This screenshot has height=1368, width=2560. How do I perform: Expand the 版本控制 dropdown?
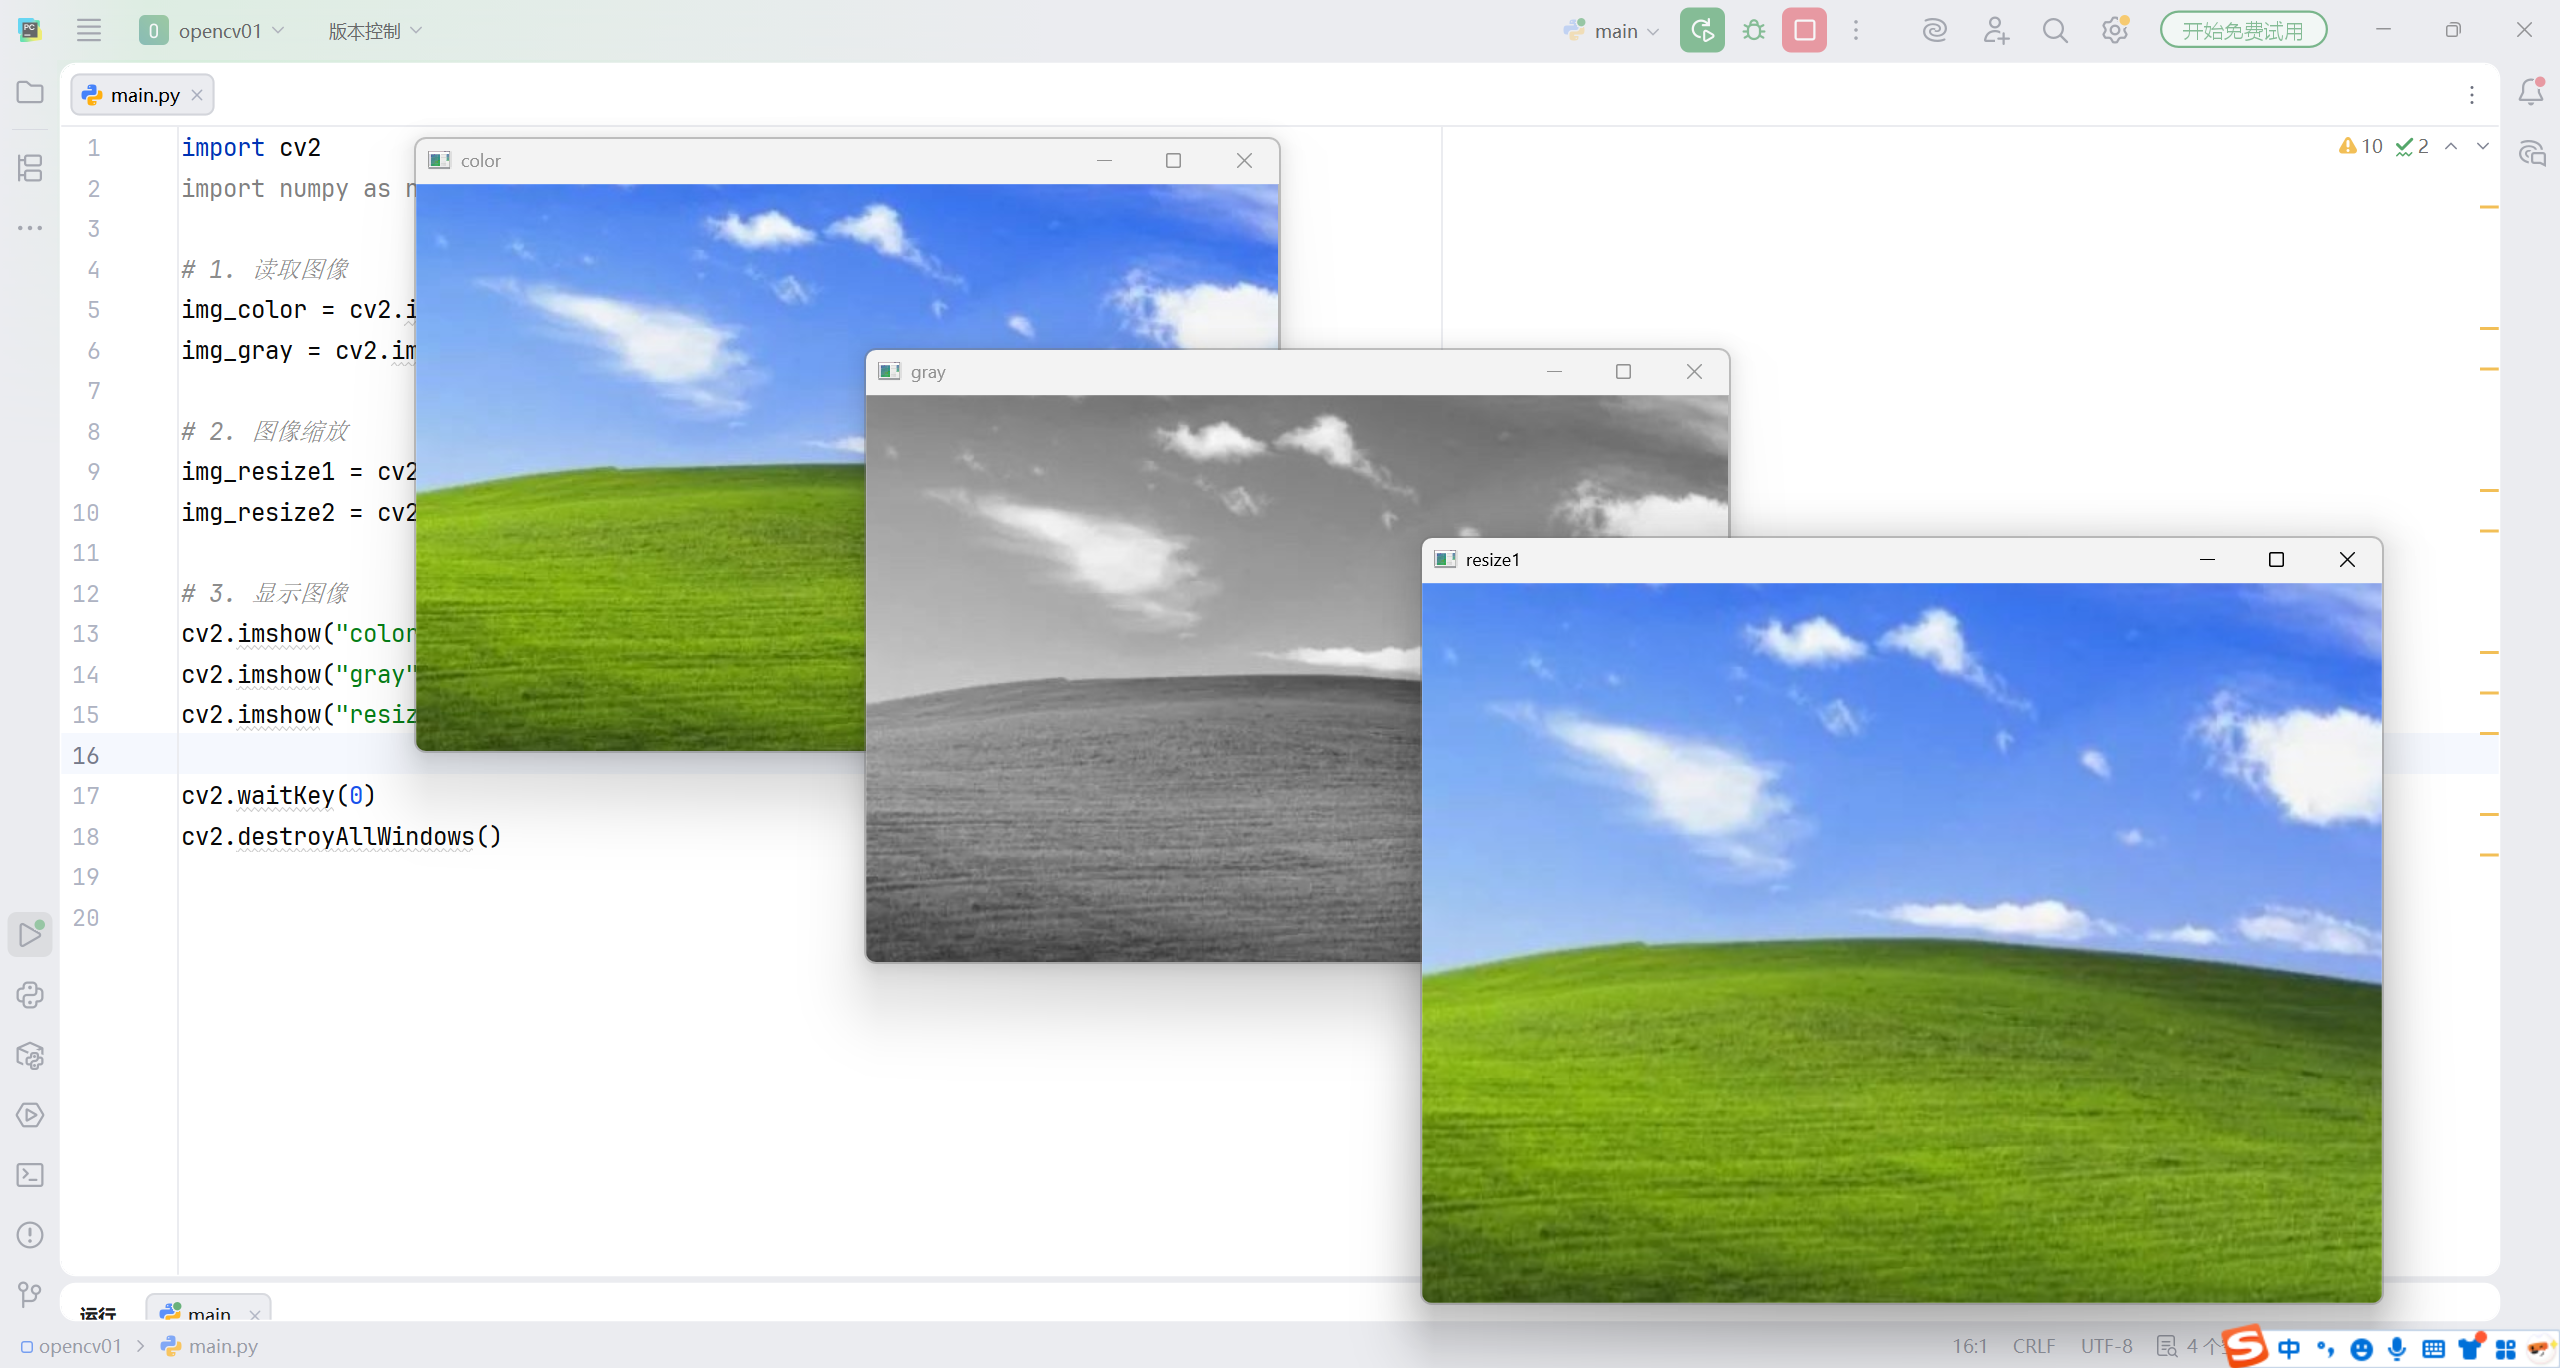(x=375, y=30)
